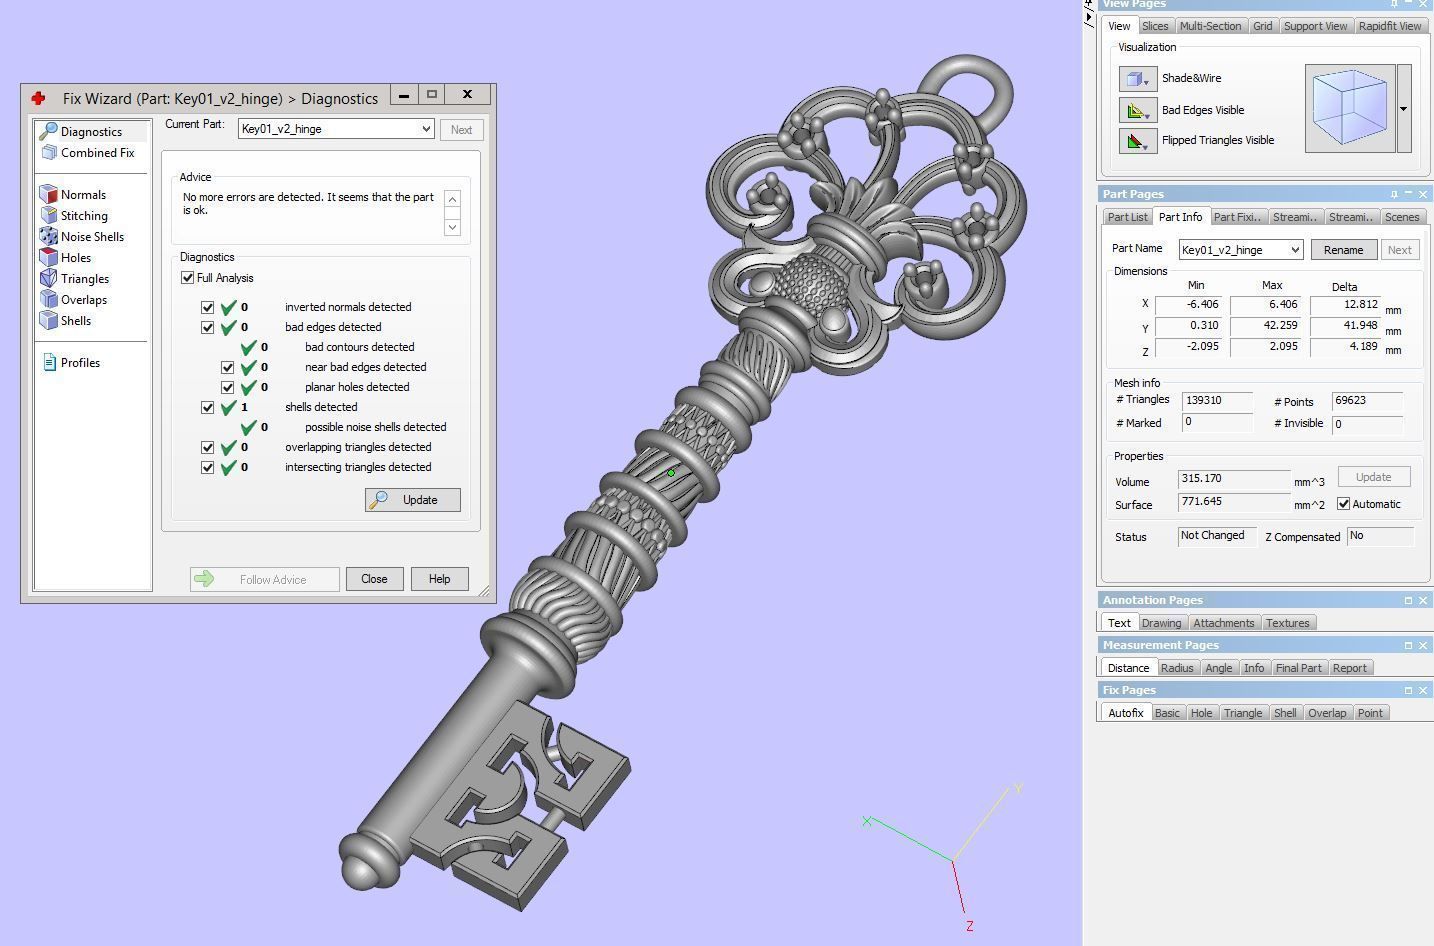The width and height of the screenshot is (1434, 946).
Task: Select the Stitching tool in sidebar
Action: (x=83, y=216)
